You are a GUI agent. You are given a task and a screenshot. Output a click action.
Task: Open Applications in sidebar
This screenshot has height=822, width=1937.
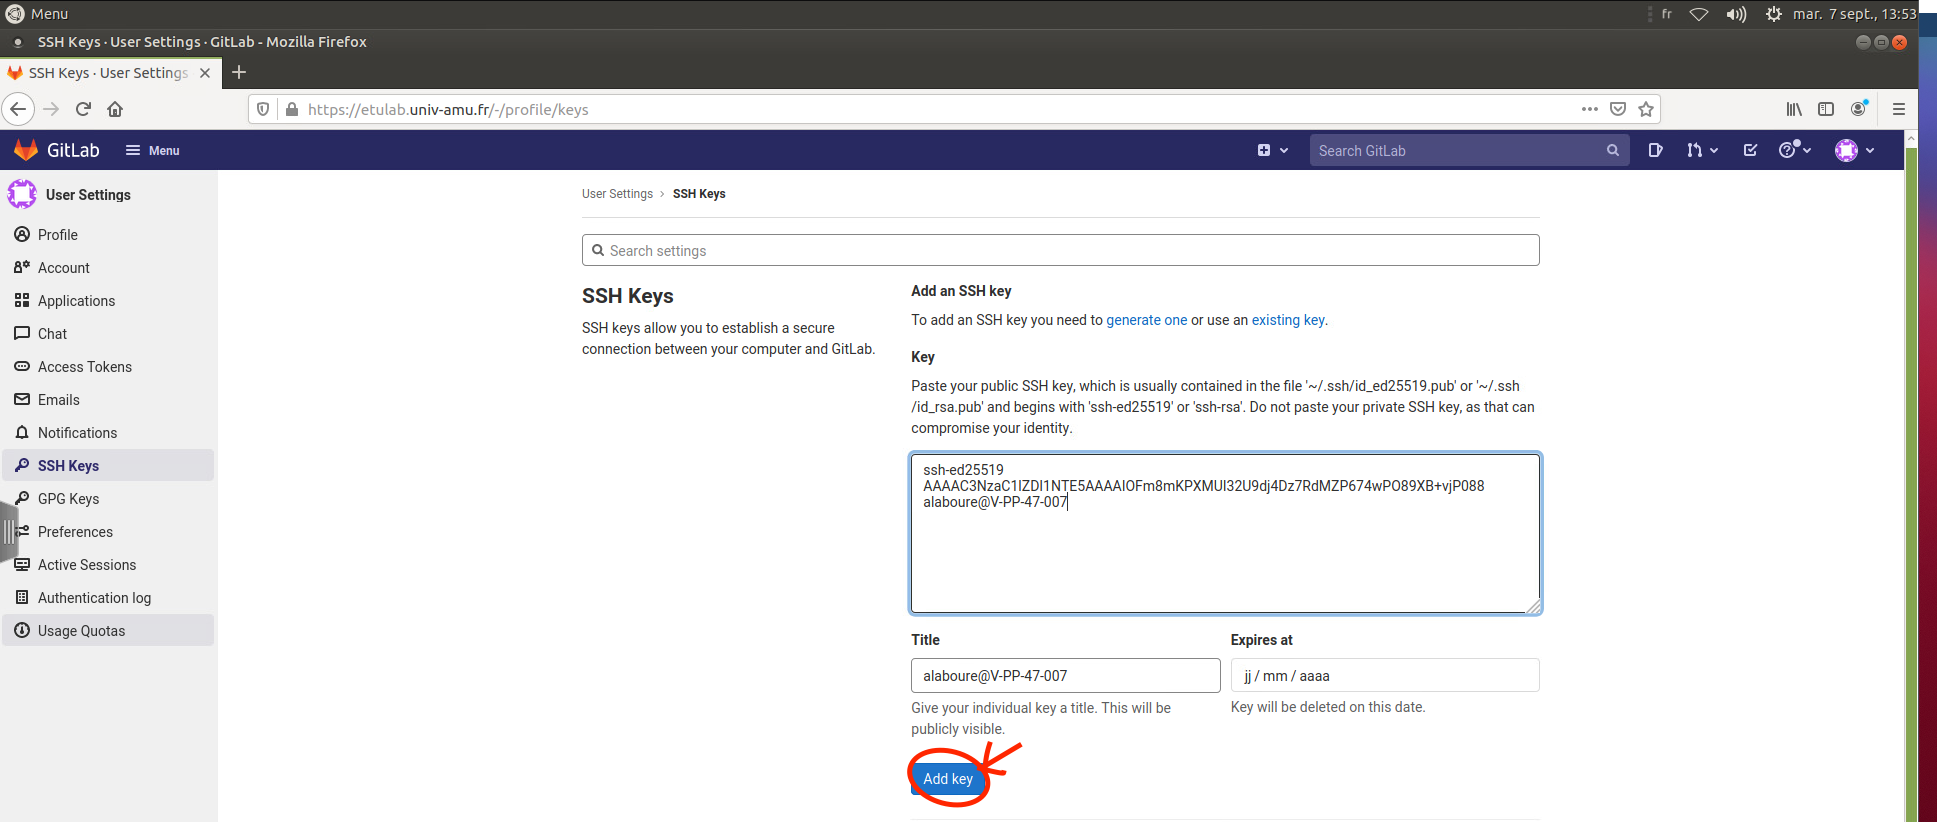pos(108,301)
